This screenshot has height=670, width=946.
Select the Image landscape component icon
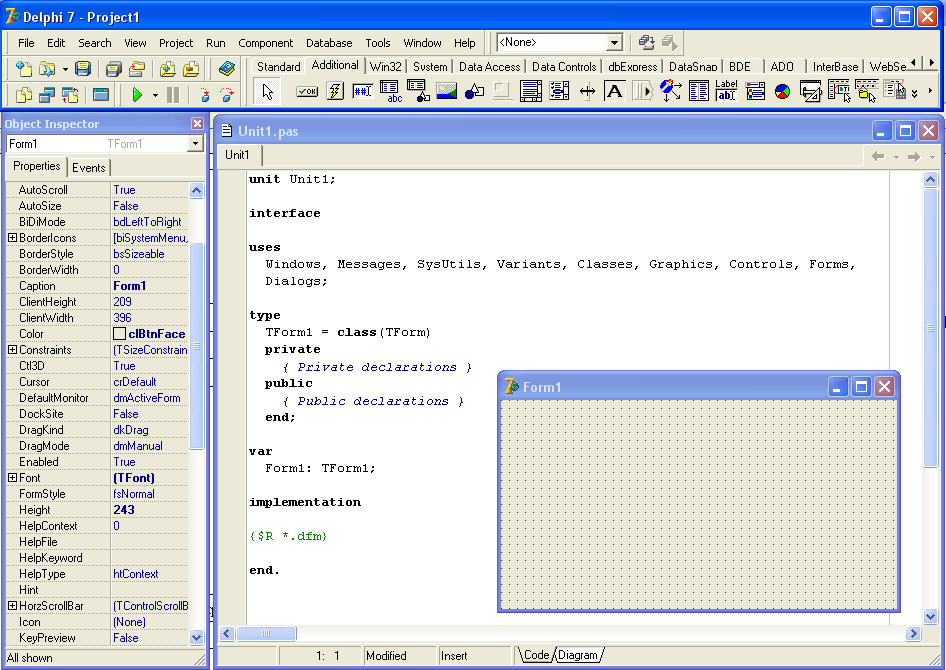446,91
